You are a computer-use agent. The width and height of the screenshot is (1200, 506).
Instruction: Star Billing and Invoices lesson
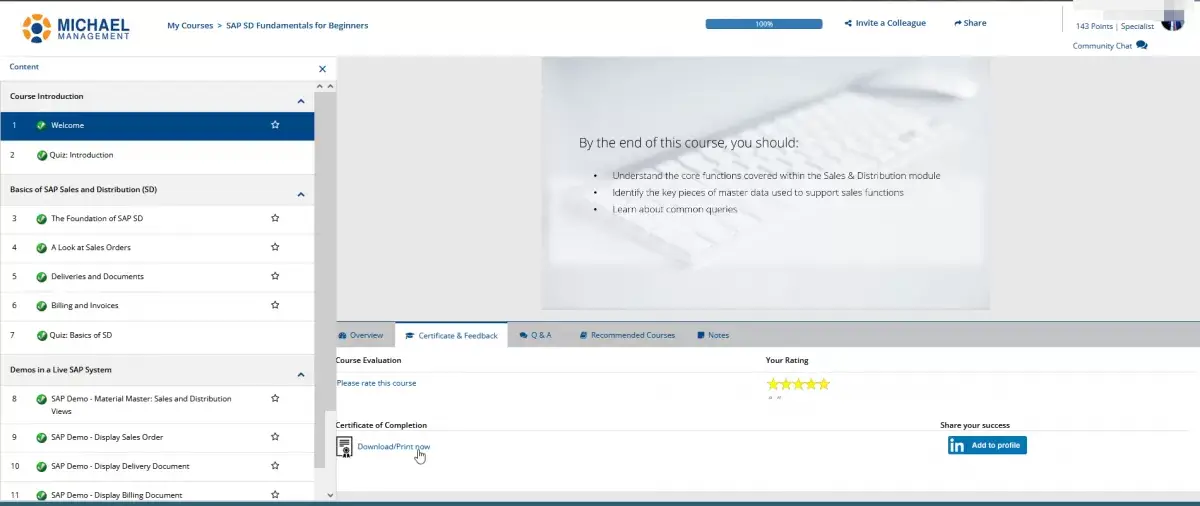[275, 305]
